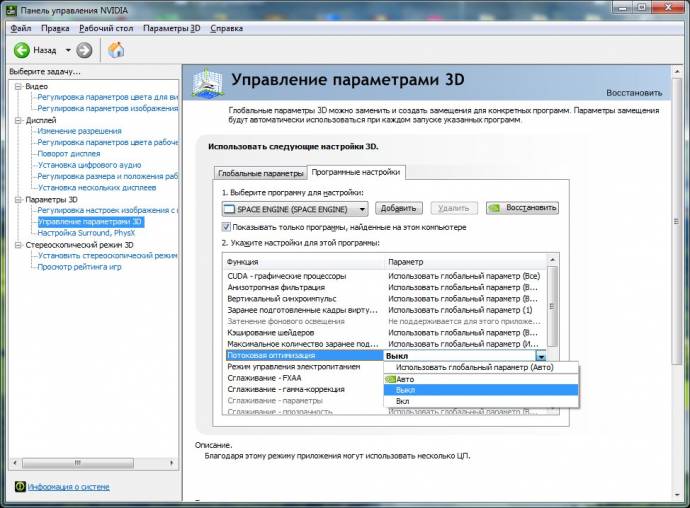The image size is (690, 508).
Task: Select Потоковая оптимизация row
Action: [305, 355]
